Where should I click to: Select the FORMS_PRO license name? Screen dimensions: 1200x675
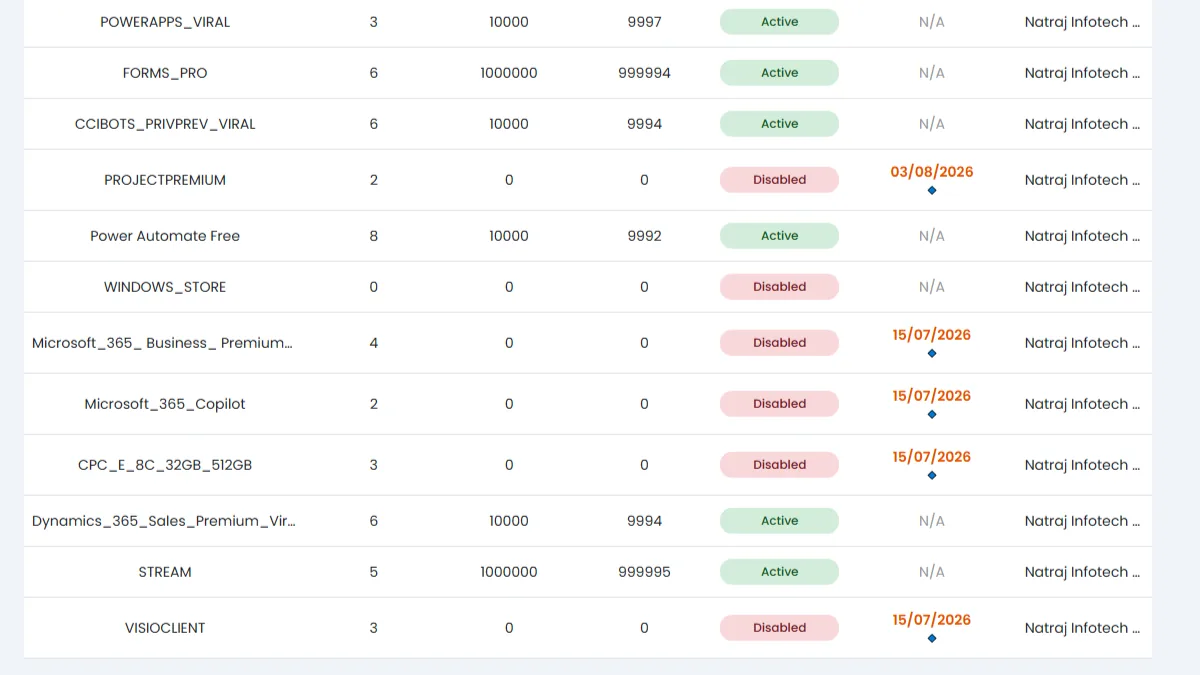165,73
